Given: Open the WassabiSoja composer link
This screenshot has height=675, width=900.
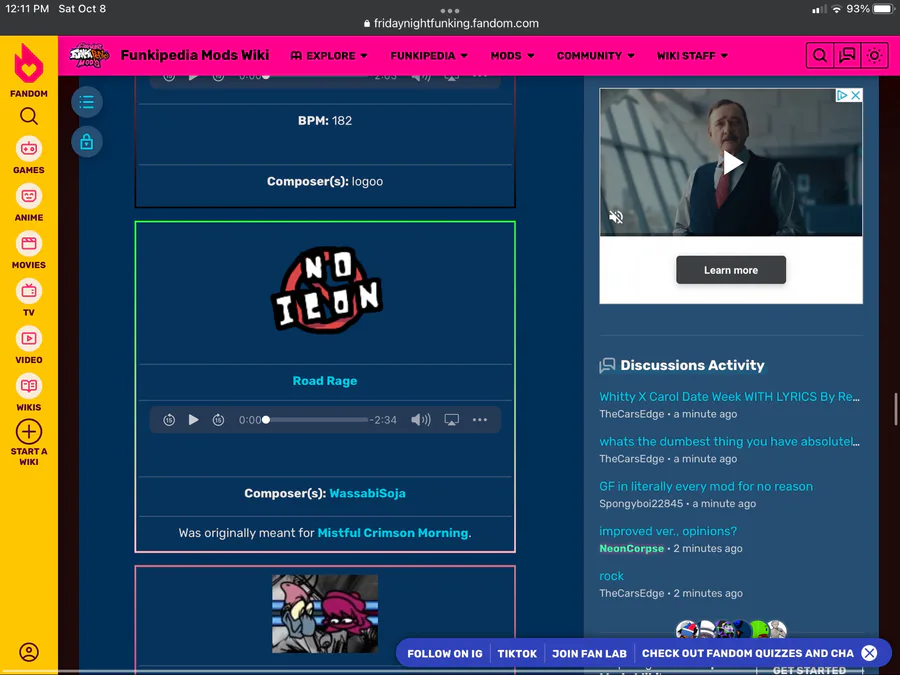Looking at the screenshot, I should coord(367,493).
